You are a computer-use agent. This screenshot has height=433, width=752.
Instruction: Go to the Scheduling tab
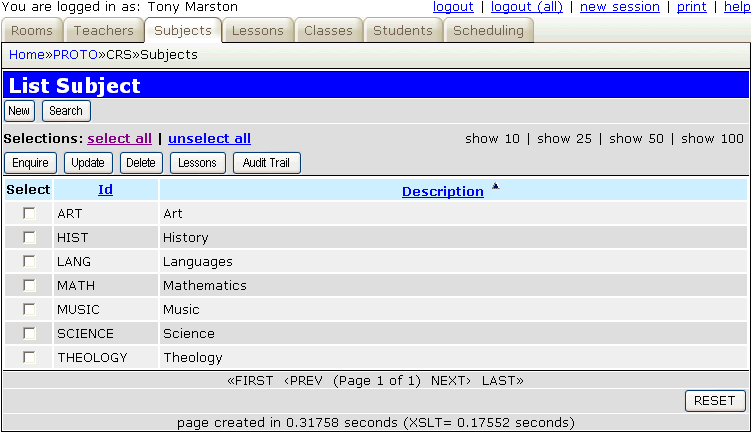(488, 31)
